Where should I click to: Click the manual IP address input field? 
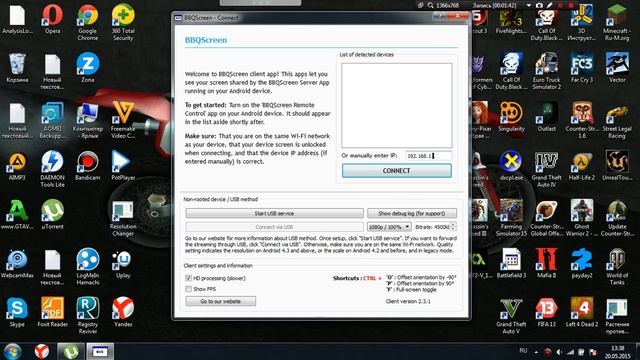(x=429, y=156)
